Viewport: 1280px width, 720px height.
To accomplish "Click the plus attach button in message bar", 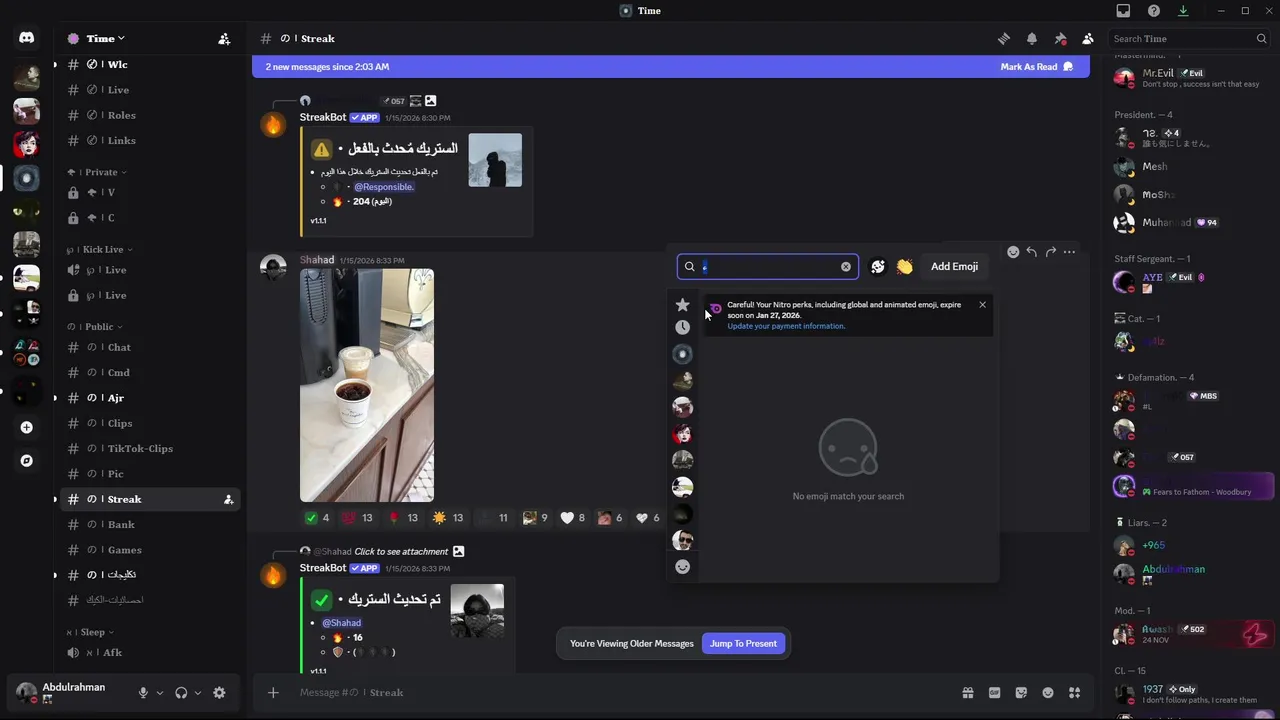I will click(273, 693).
